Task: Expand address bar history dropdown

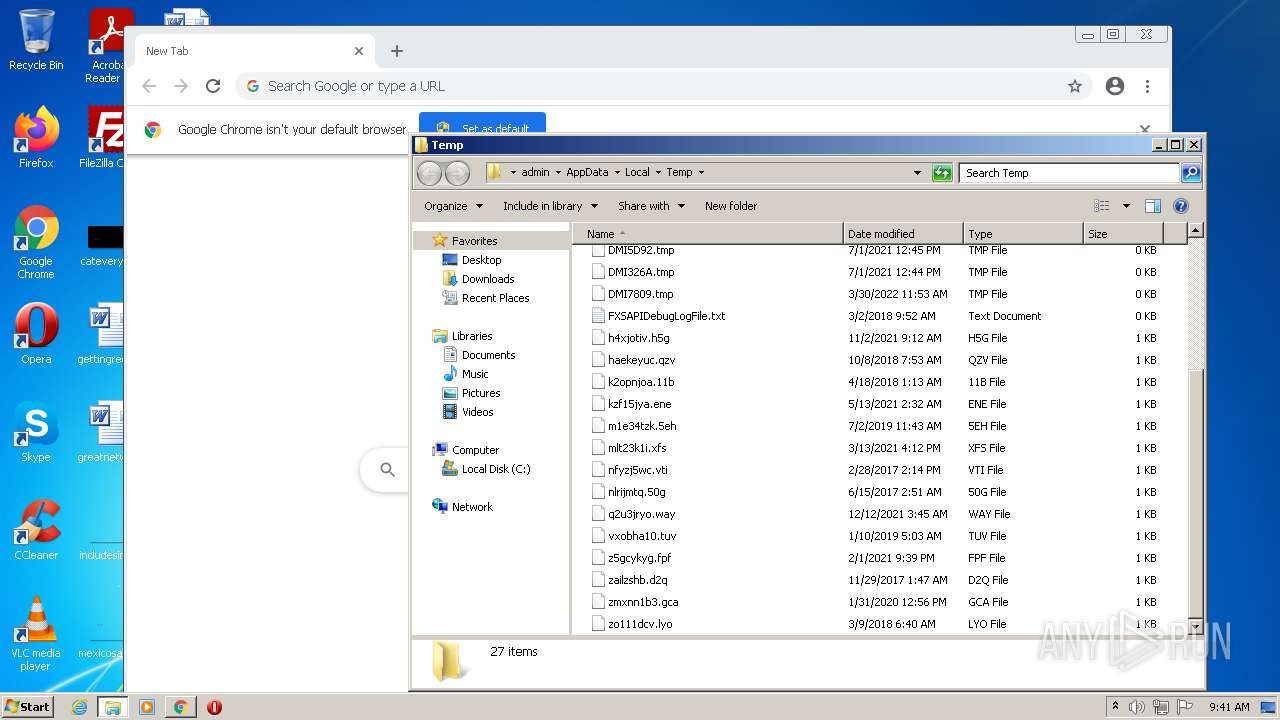Action: (917, 173)
